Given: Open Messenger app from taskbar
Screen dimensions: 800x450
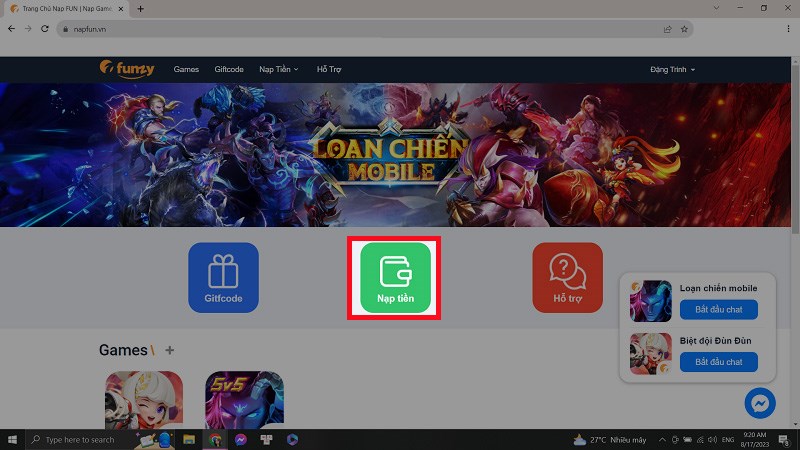Looking at the screenshot, I should (x=241, y=439).
